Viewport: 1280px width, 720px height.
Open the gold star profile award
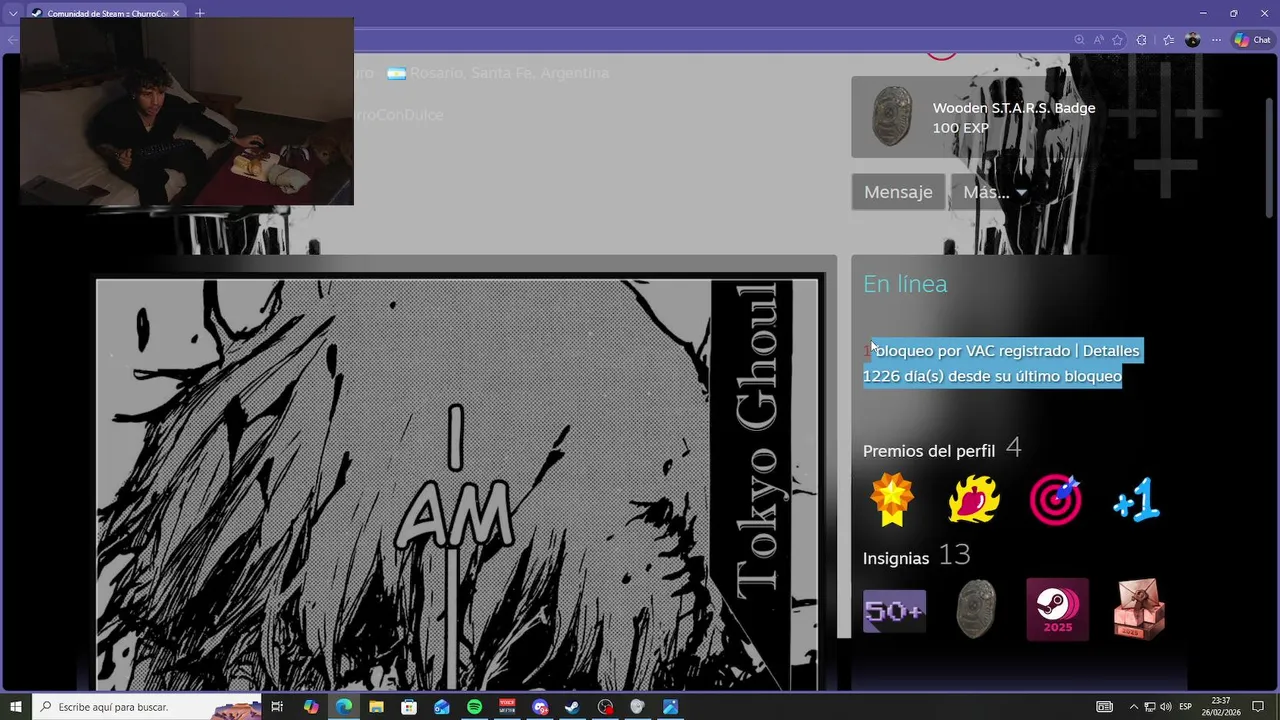click(891, 499)
